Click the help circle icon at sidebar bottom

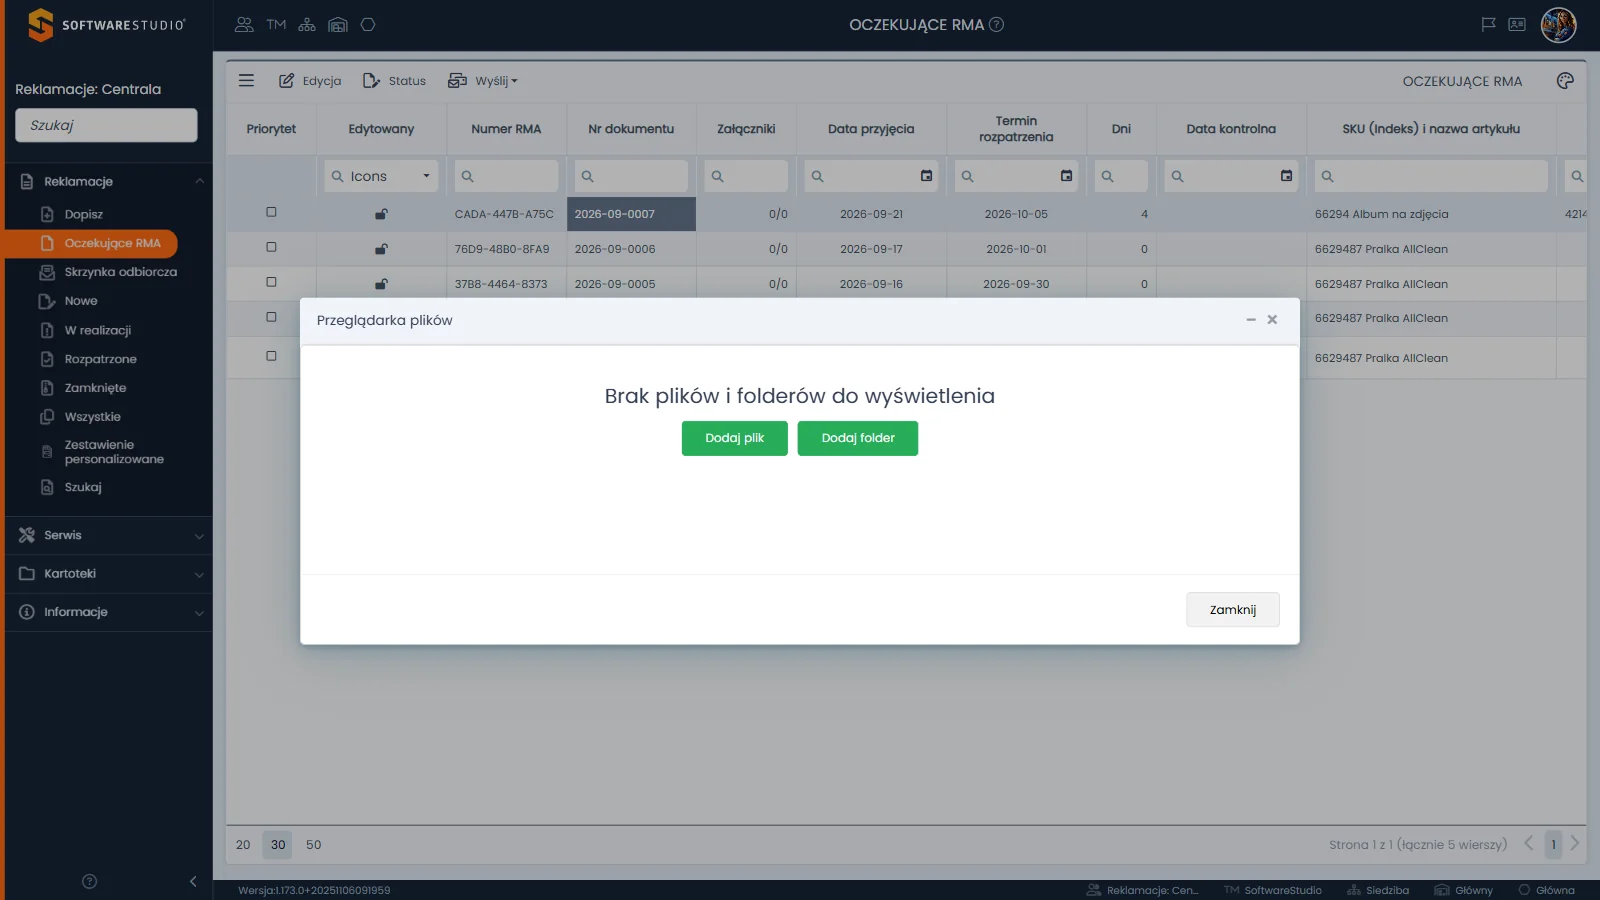(89, 881)
